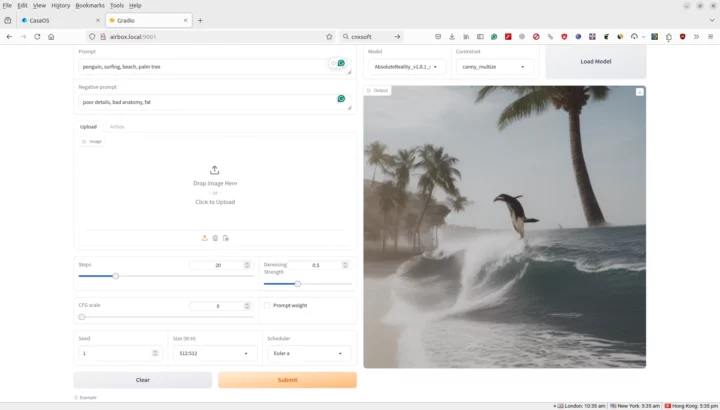Click the London clock in the status bar
The height and width of the screenshot is (410, 720).
(581, 406)
